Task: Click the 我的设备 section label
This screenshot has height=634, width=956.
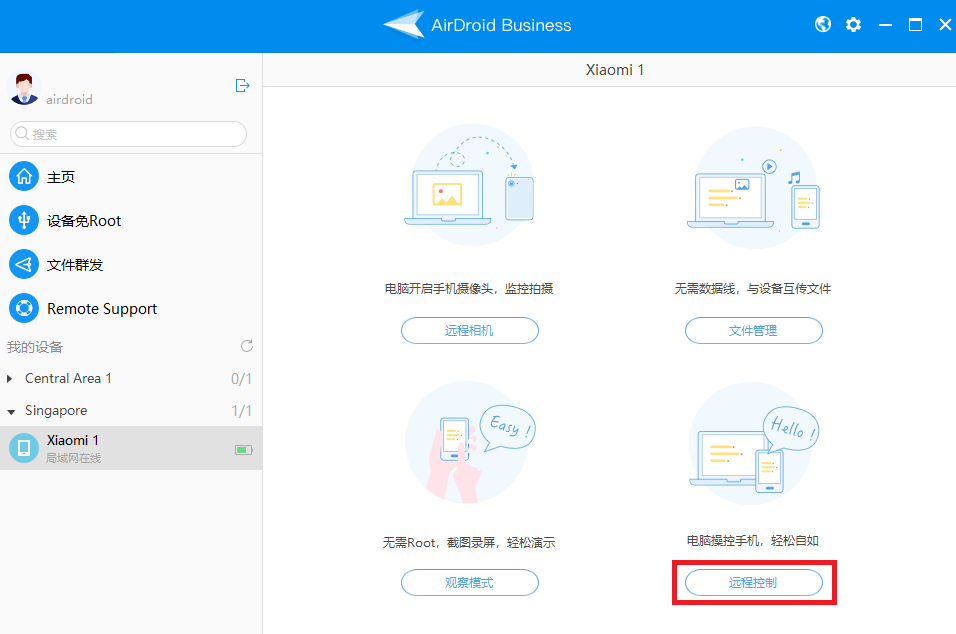Action: click(35, 347)
